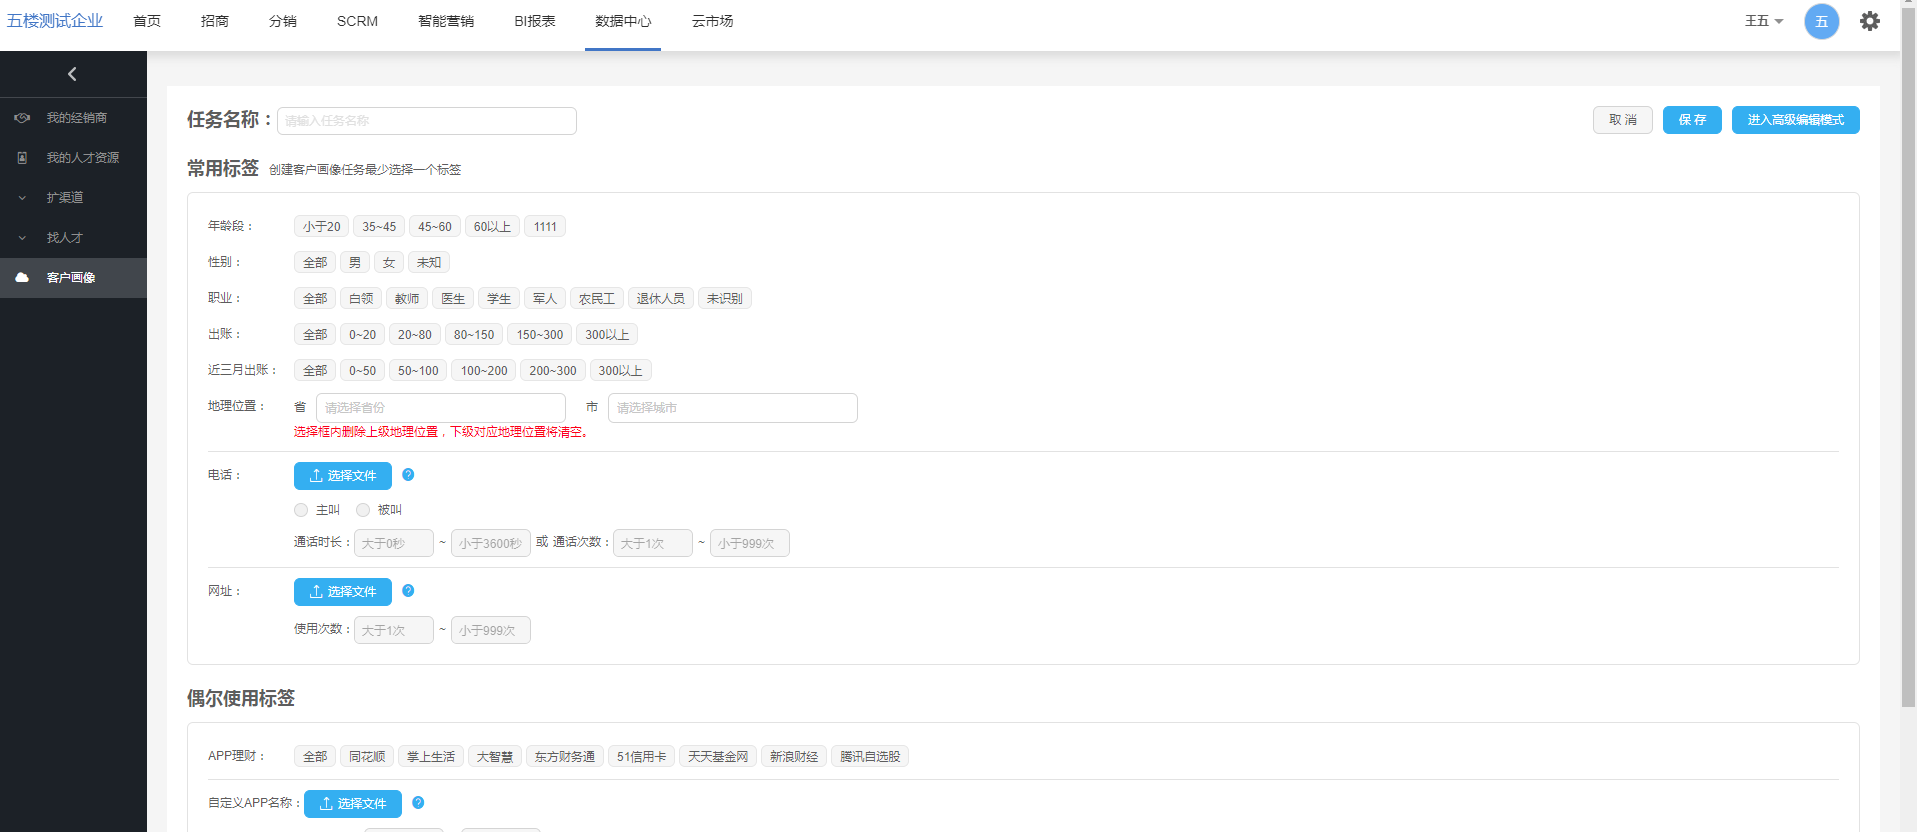
Task: Switch to the BI报表 top menu
Action: tap(534, 21)
